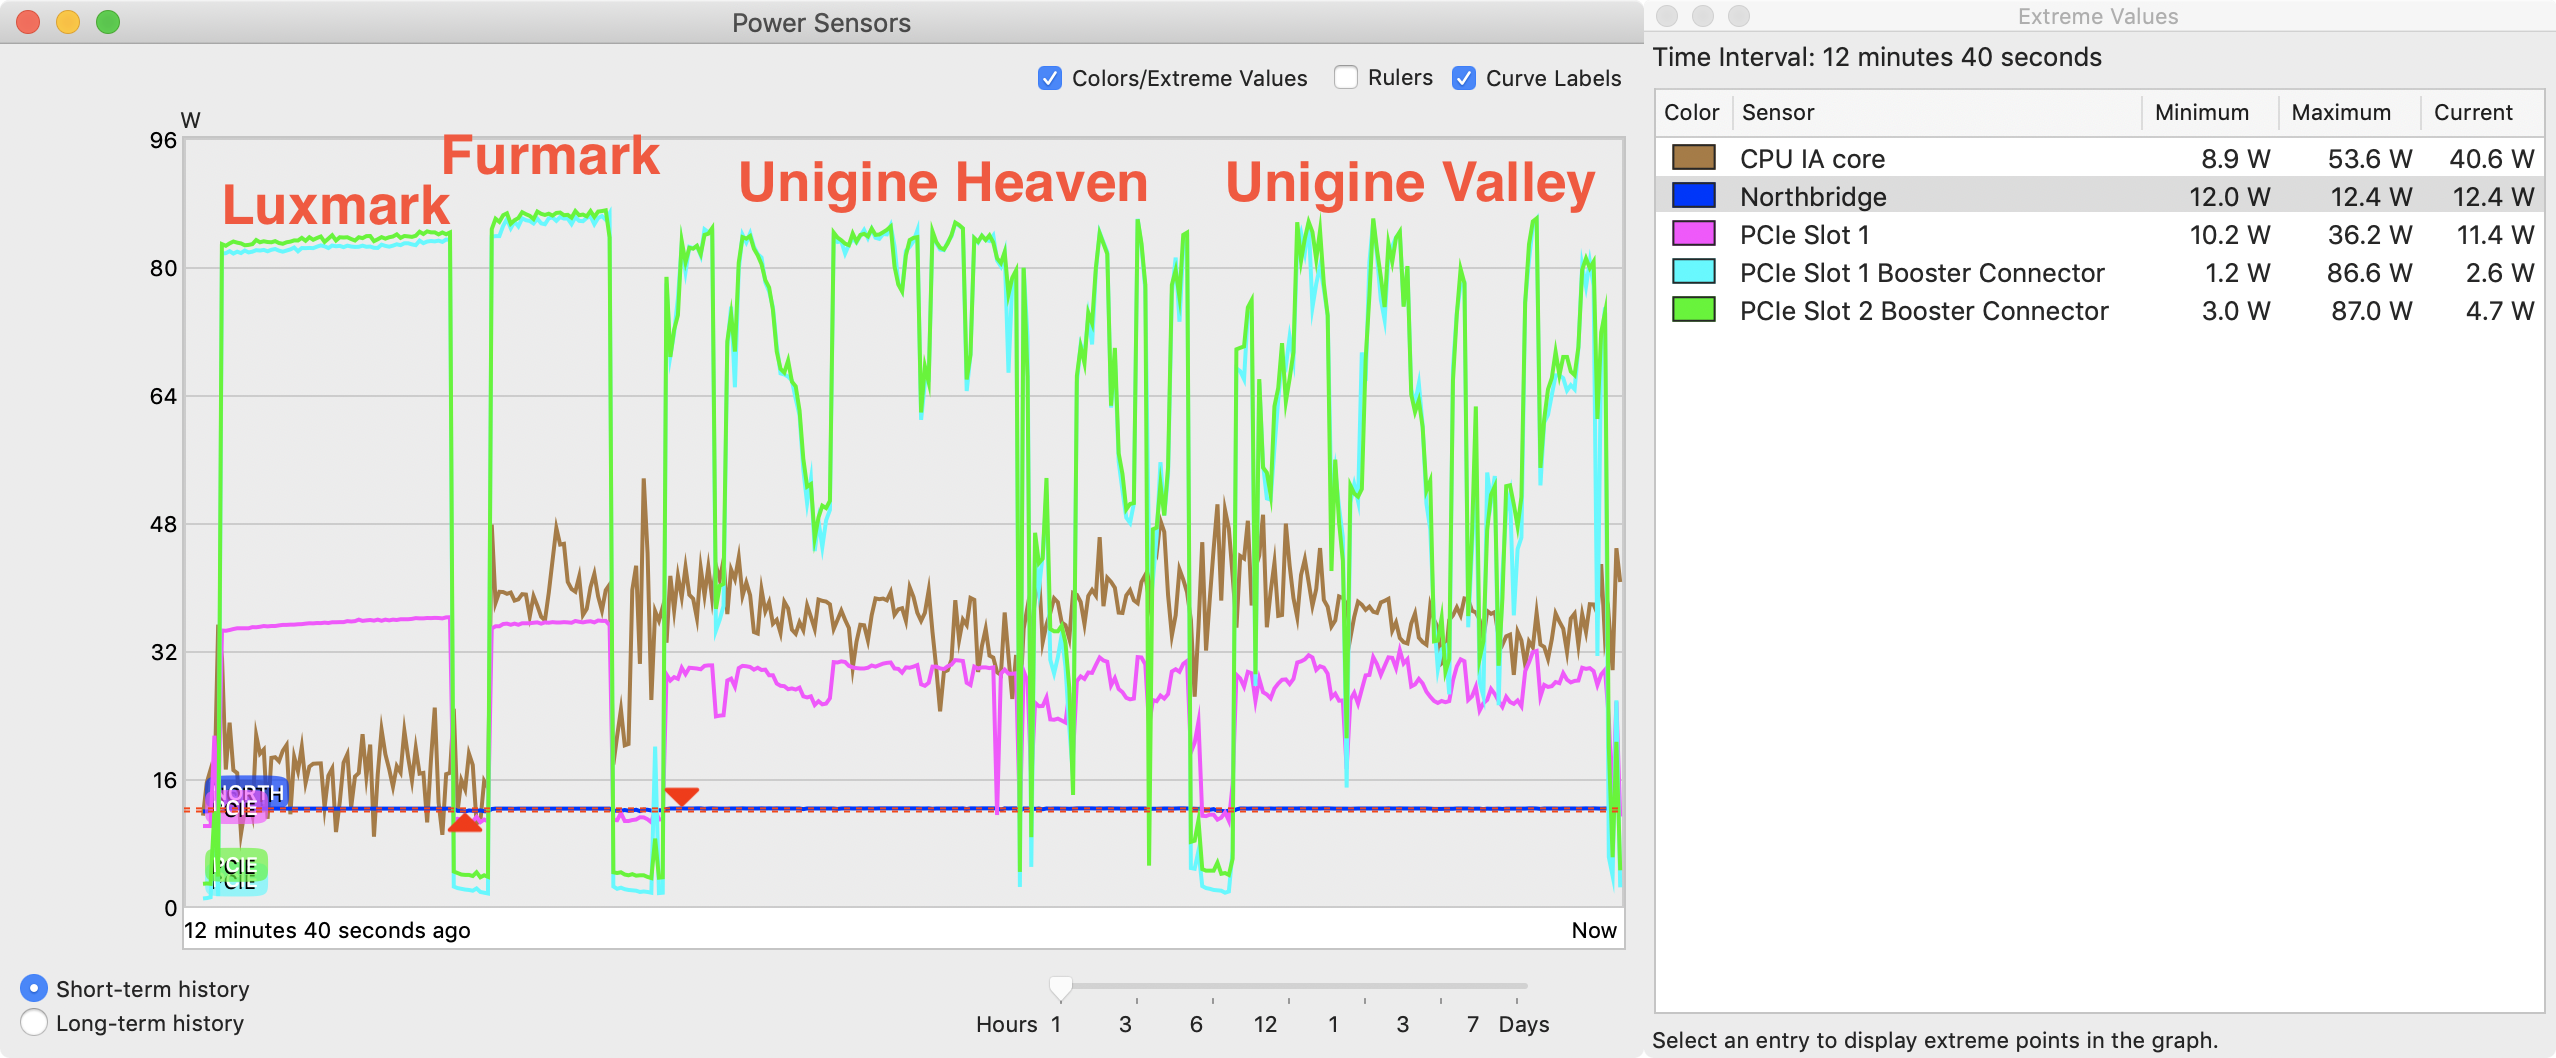Sort table by the Sensor column header

click(1937, 113)
